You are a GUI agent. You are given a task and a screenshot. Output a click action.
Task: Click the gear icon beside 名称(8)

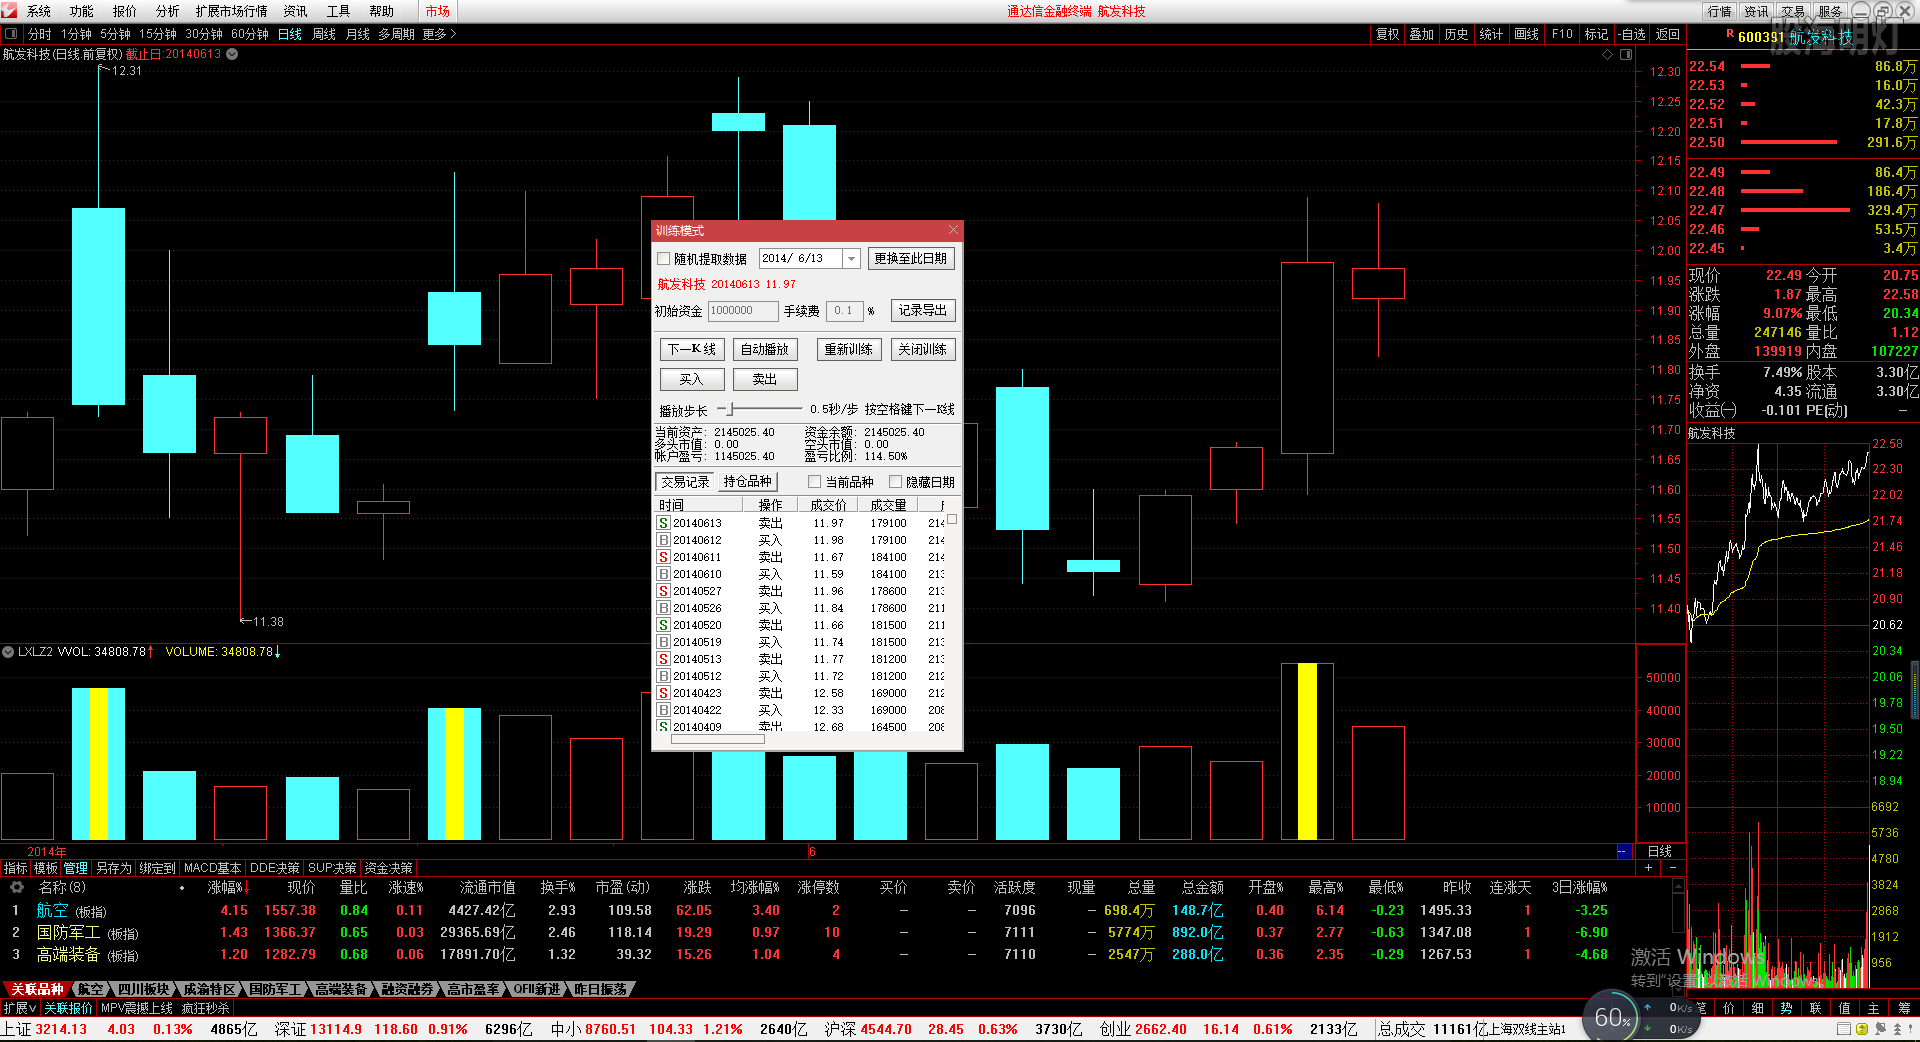click(x=17, y=887)
